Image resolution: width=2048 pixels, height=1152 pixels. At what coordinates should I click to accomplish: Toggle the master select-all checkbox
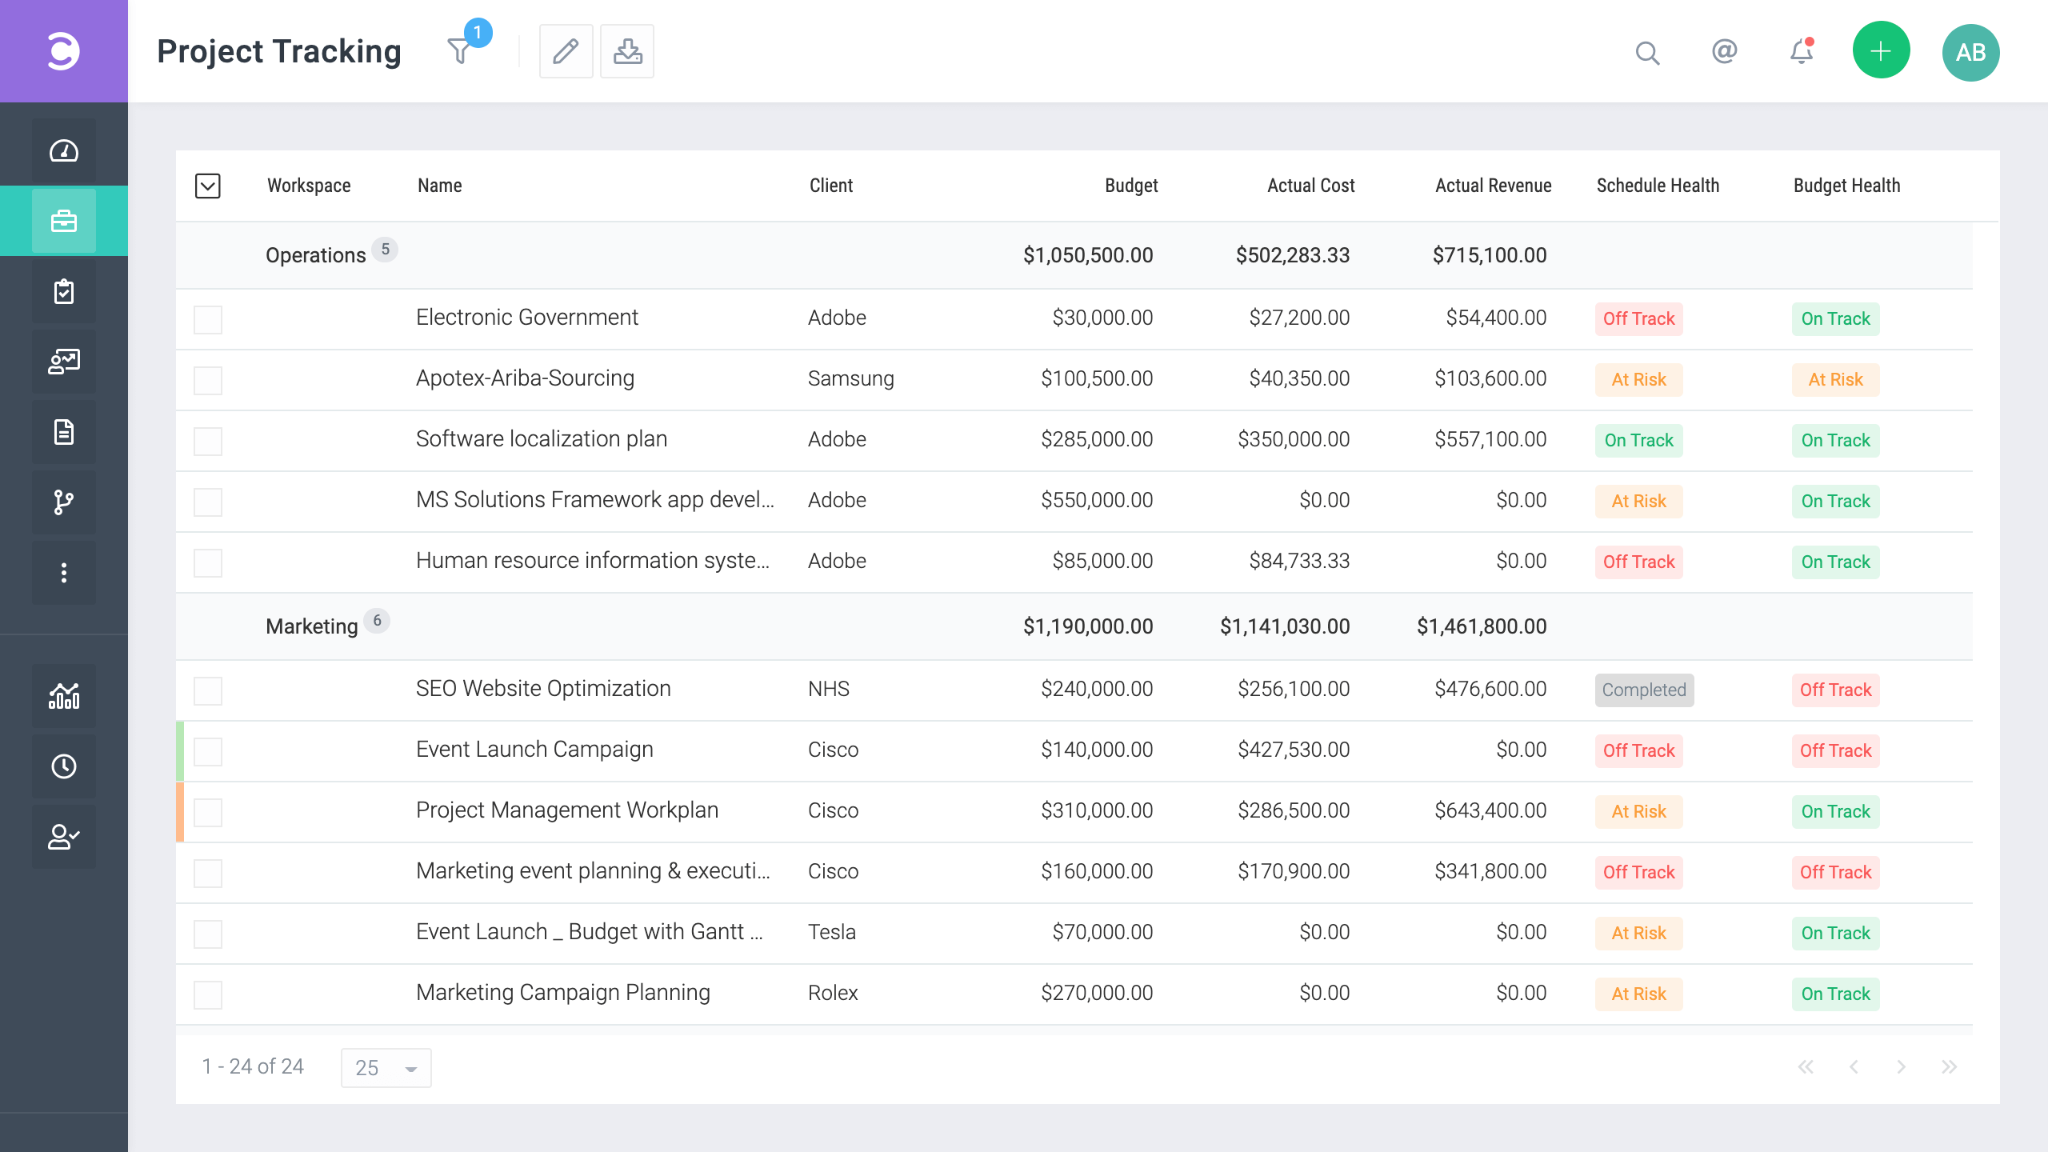208,184
